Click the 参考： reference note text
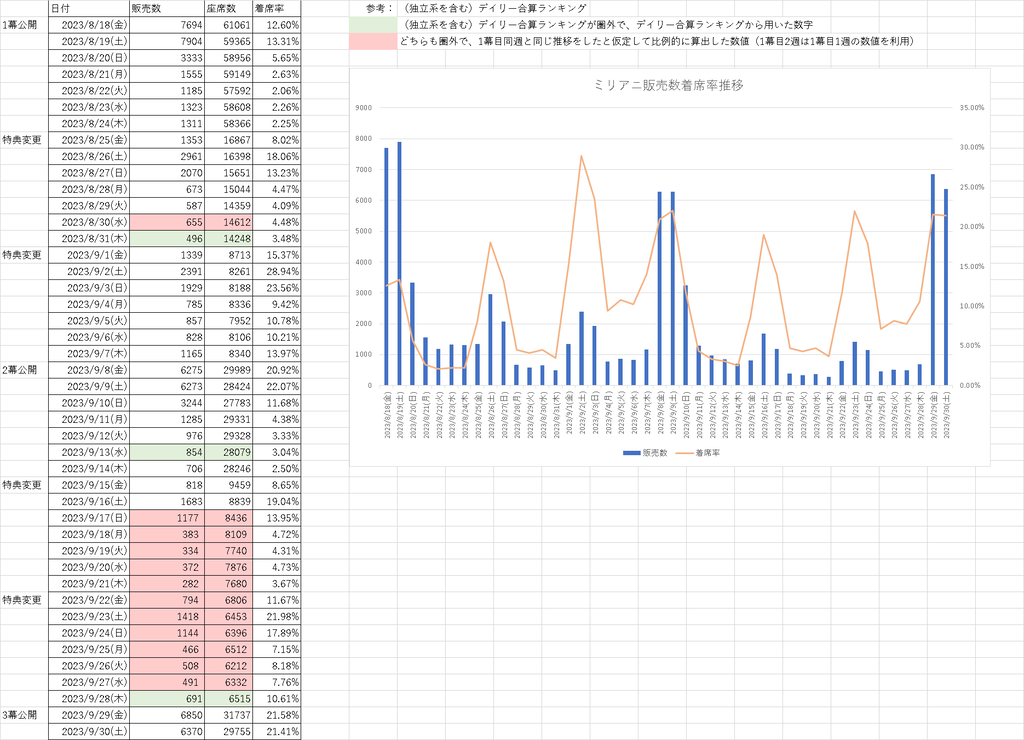 380,8
